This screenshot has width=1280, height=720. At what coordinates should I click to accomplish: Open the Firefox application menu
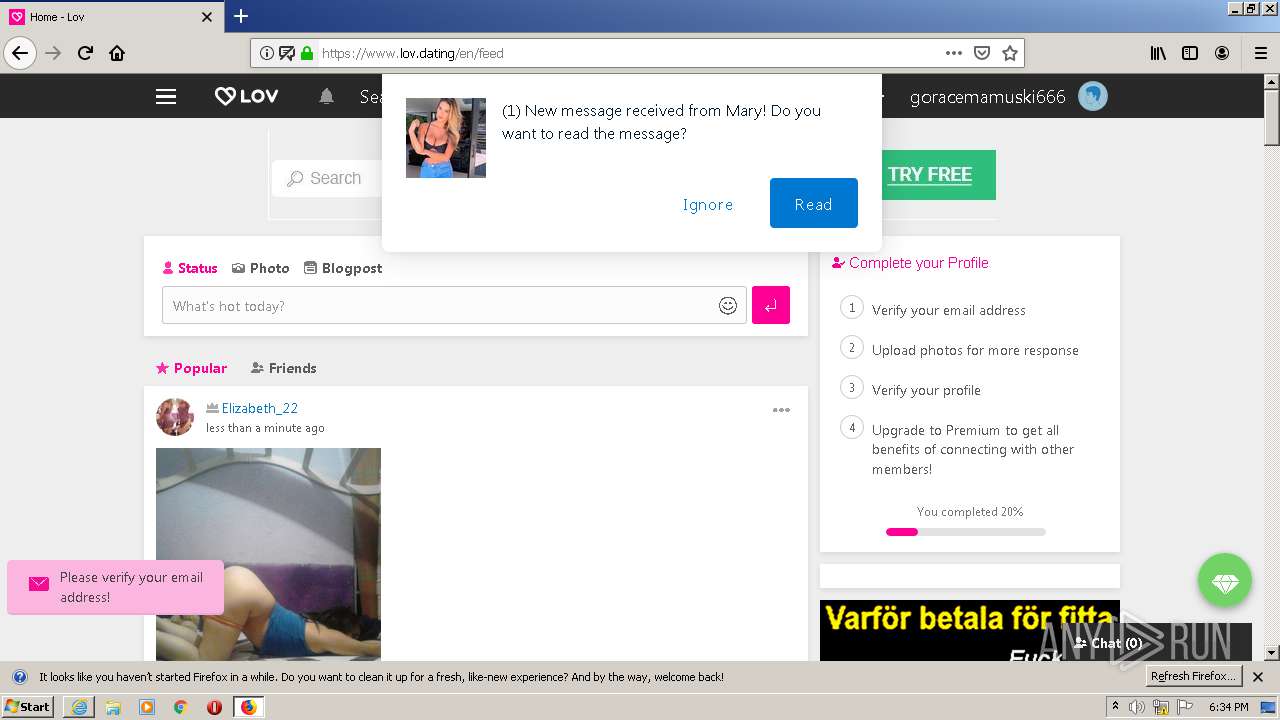pos(1261,53)
